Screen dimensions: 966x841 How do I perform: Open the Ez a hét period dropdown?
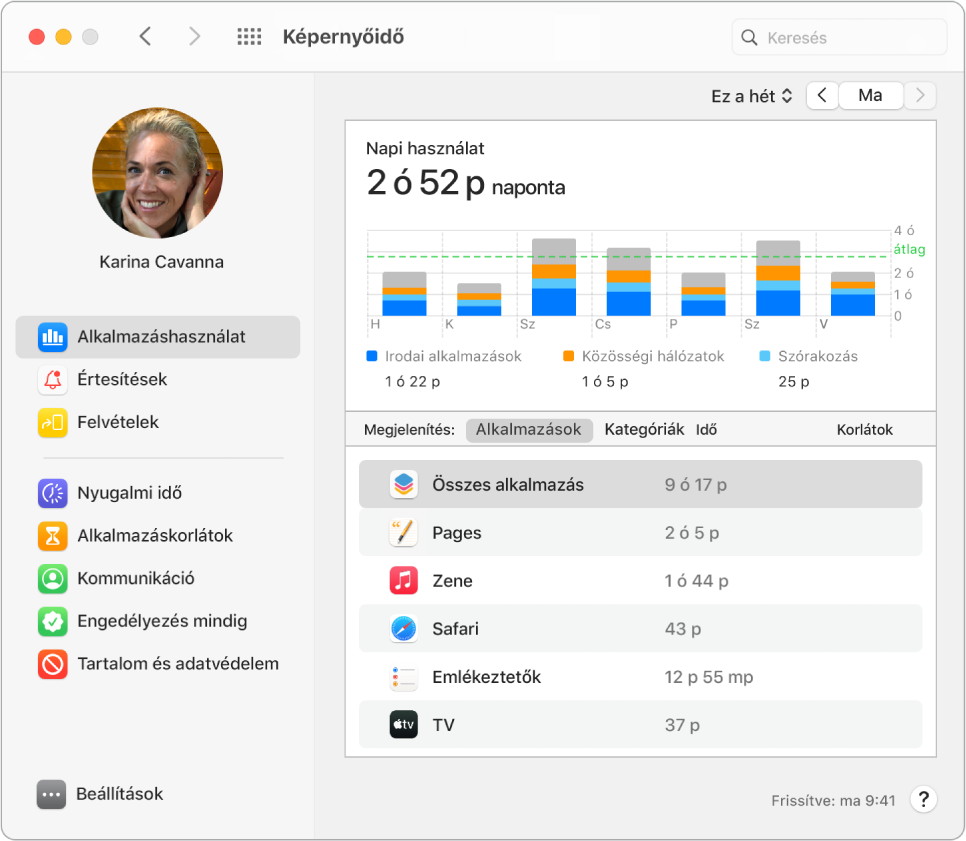tap(752, 96)
